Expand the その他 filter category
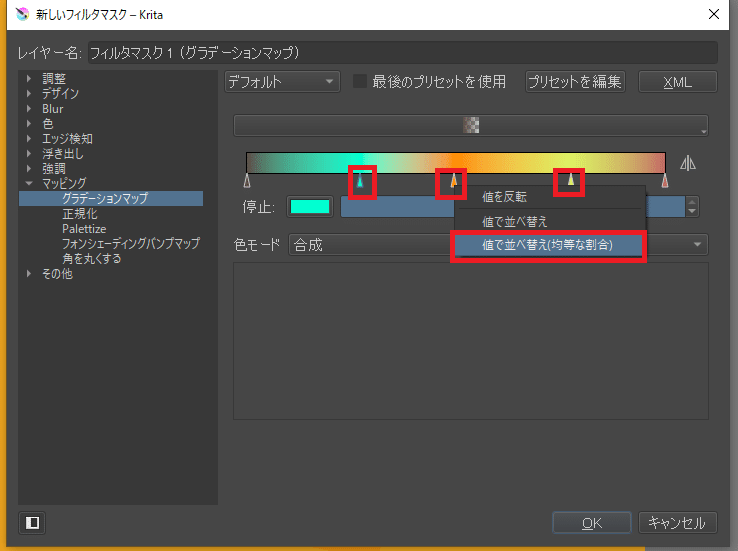This screenshot has height=551, width=738. tap(29, 273)
